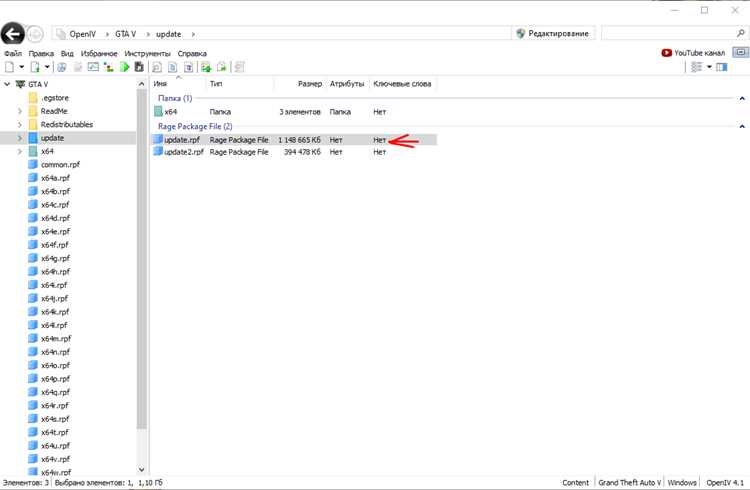Click GTA V in the breadcrumb path

(125, 34)
